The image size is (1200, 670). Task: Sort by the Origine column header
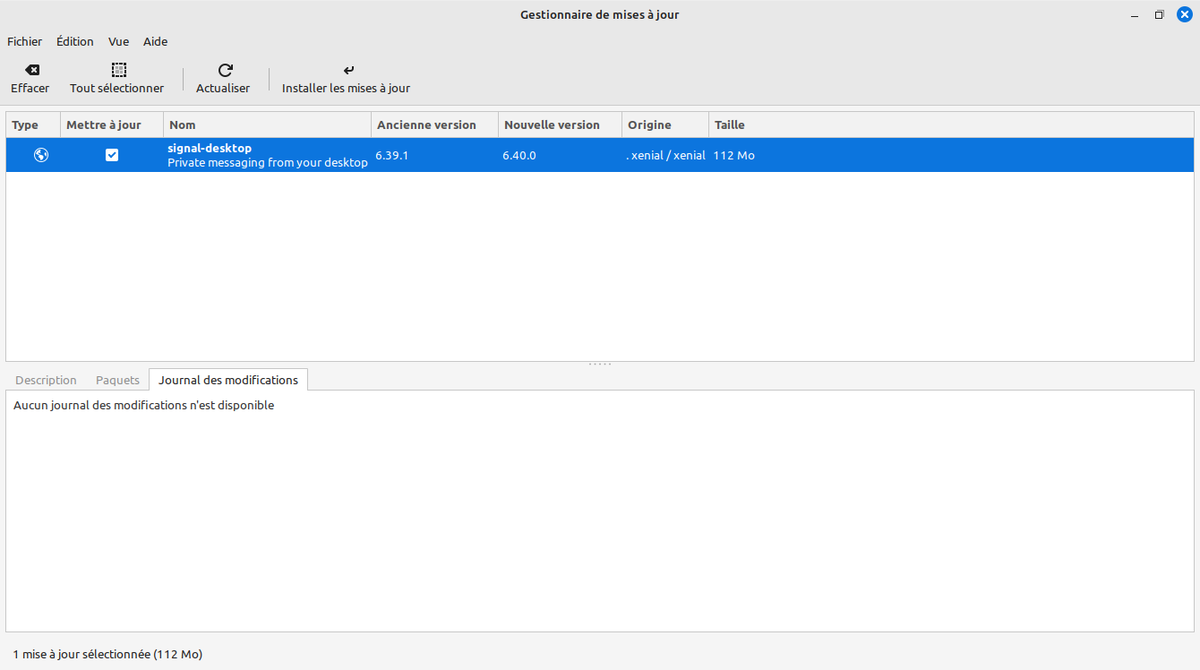[664, 125]
